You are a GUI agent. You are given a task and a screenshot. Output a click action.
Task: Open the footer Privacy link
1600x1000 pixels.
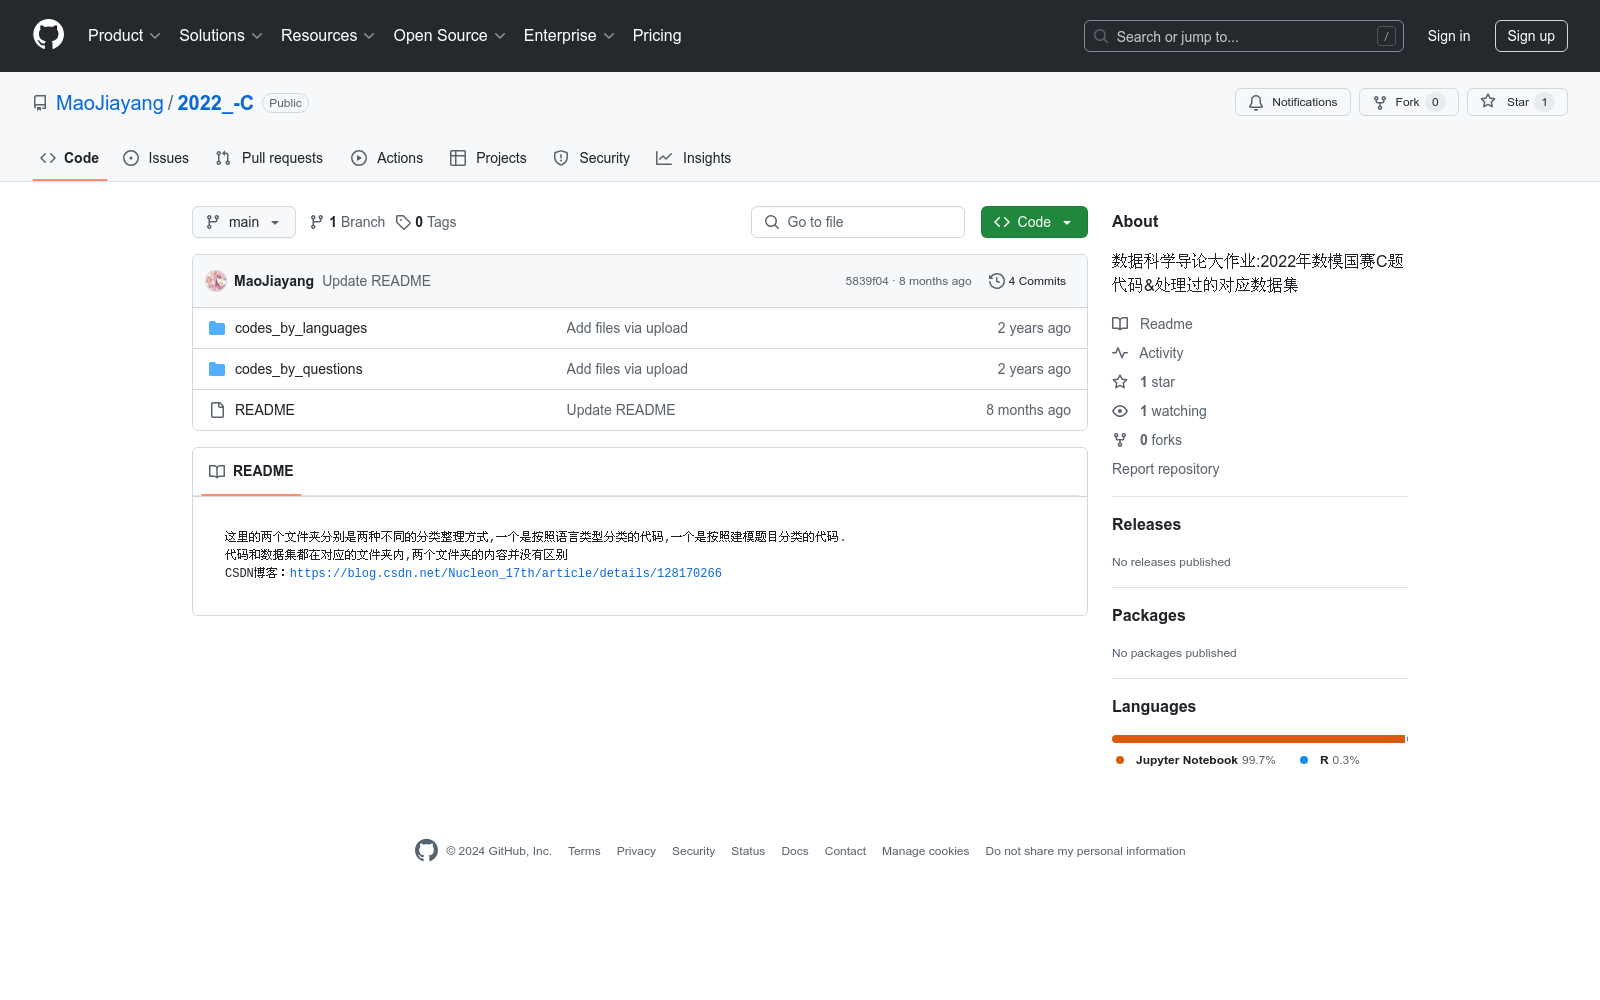point(636,851)
